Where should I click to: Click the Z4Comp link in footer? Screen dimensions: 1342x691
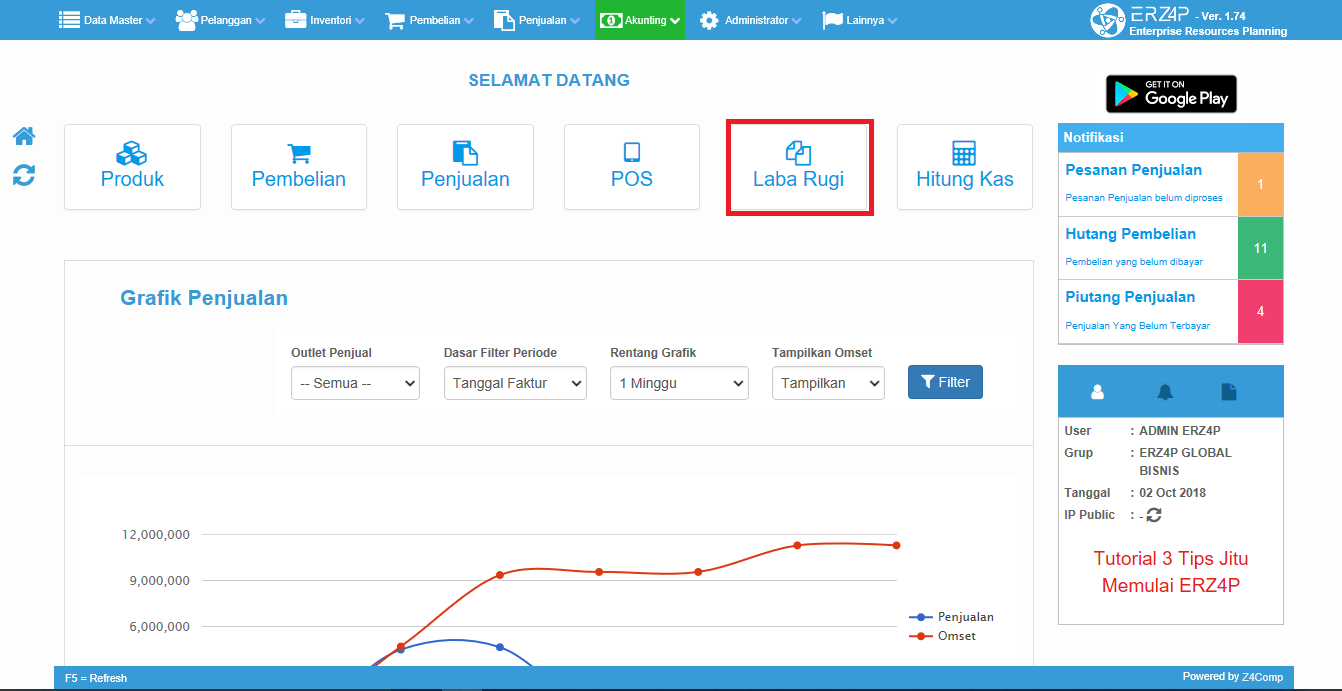tap(1265, 677)
